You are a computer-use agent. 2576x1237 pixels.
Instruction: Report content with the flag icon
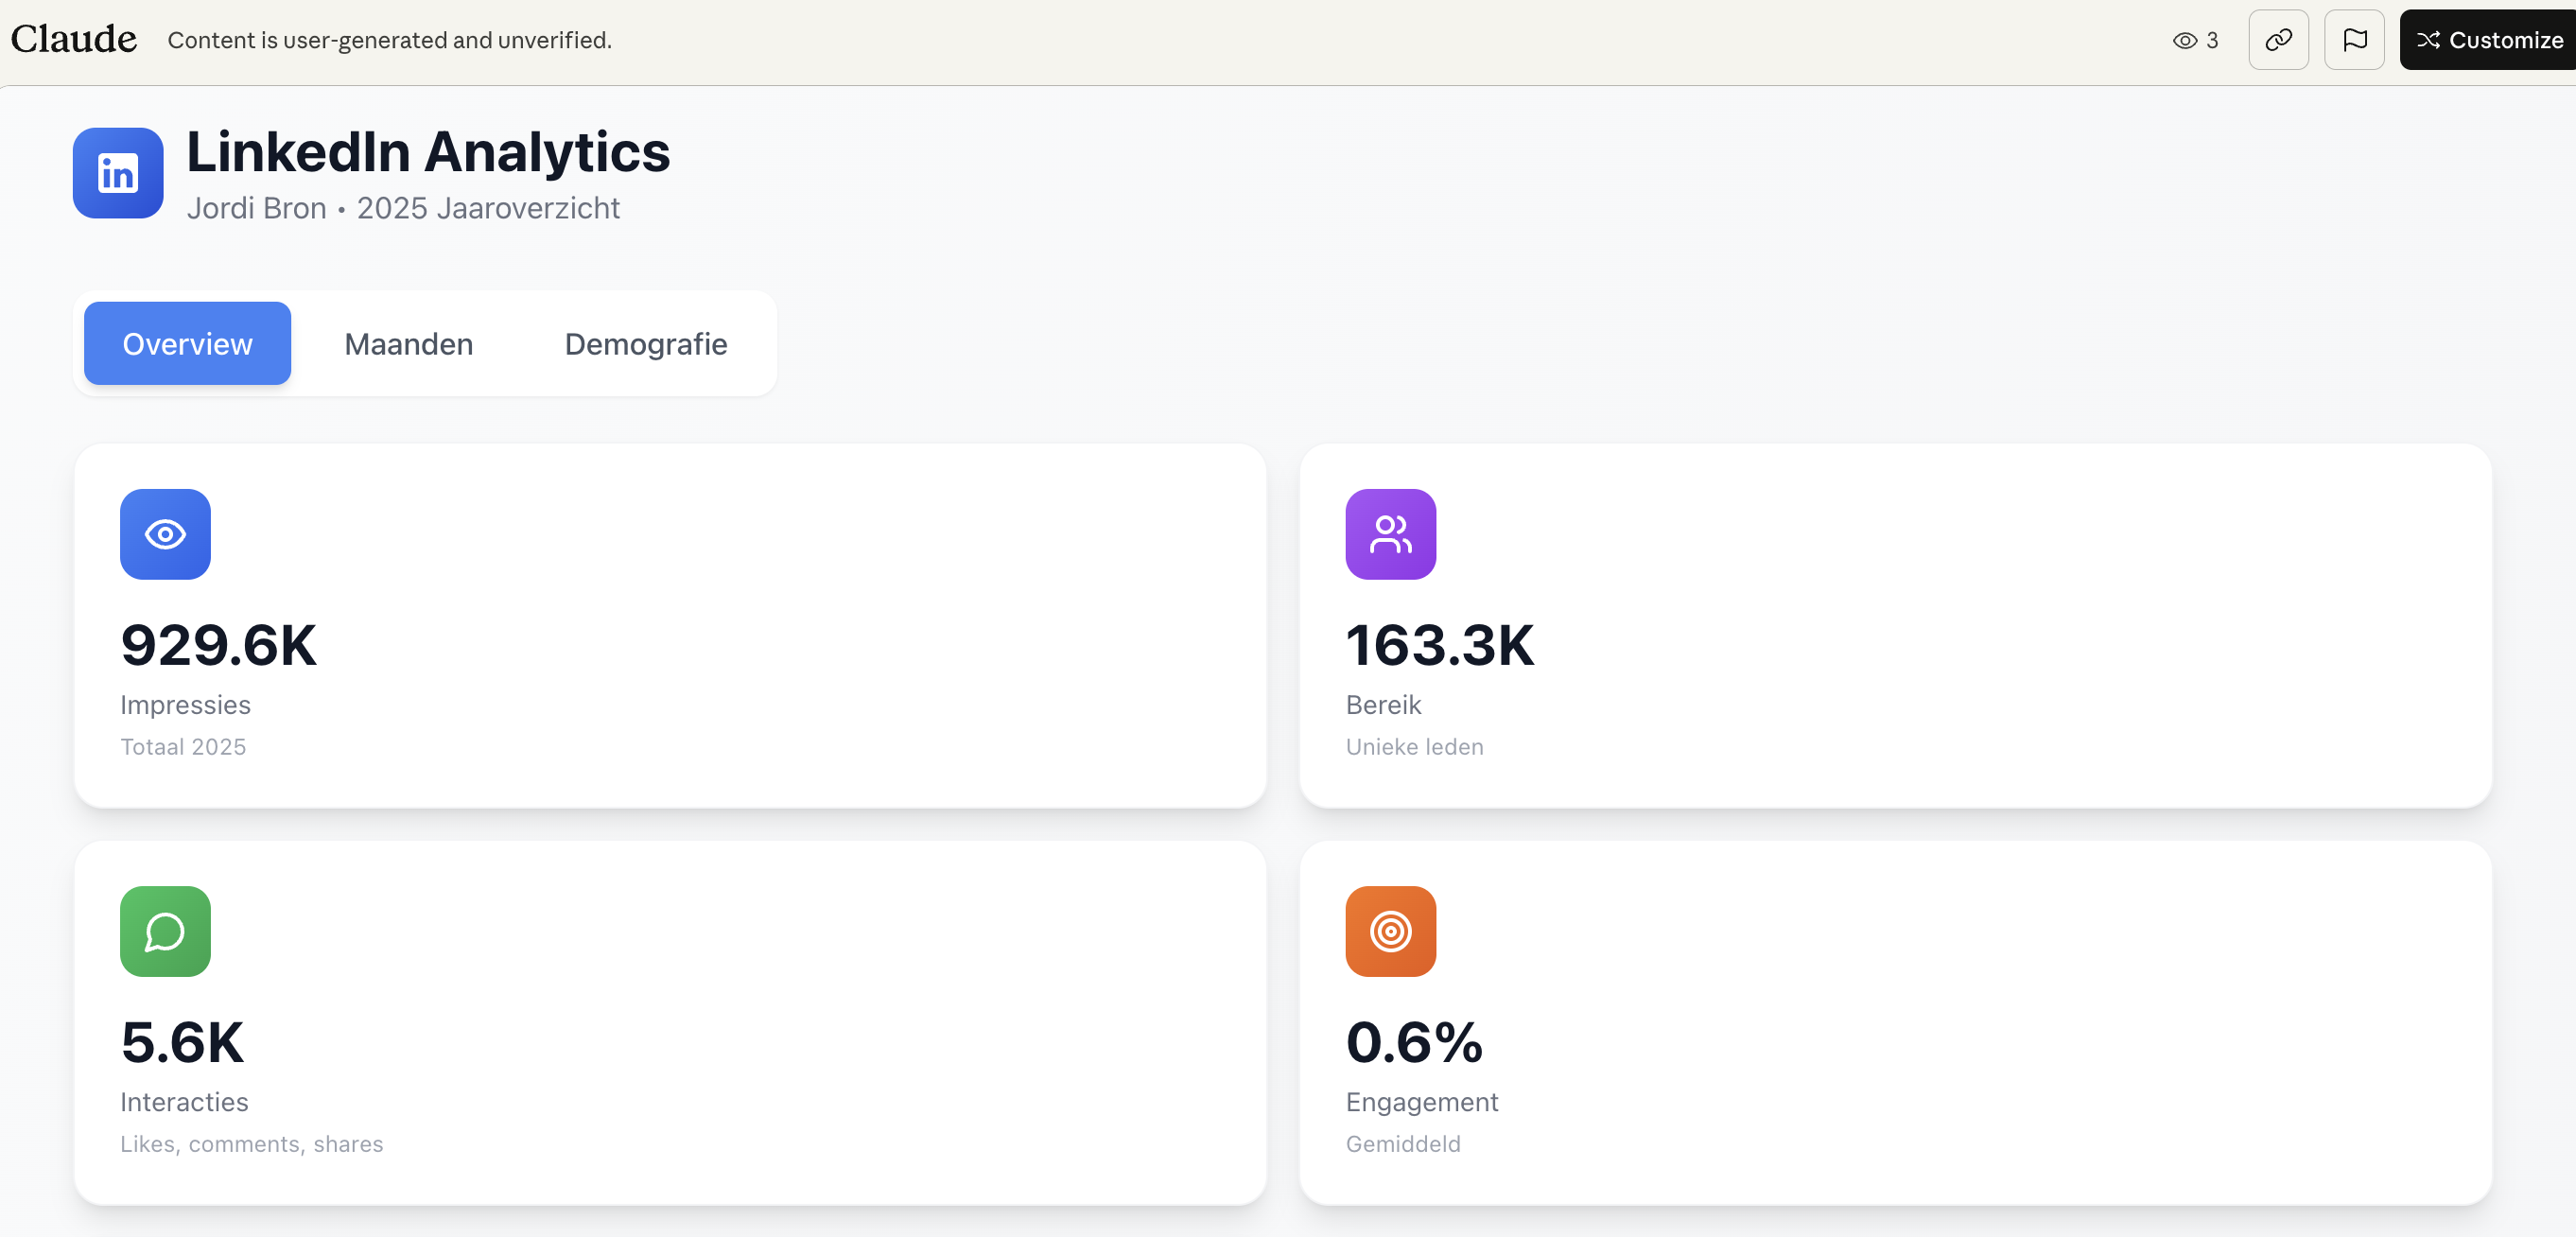point(2354,40)
